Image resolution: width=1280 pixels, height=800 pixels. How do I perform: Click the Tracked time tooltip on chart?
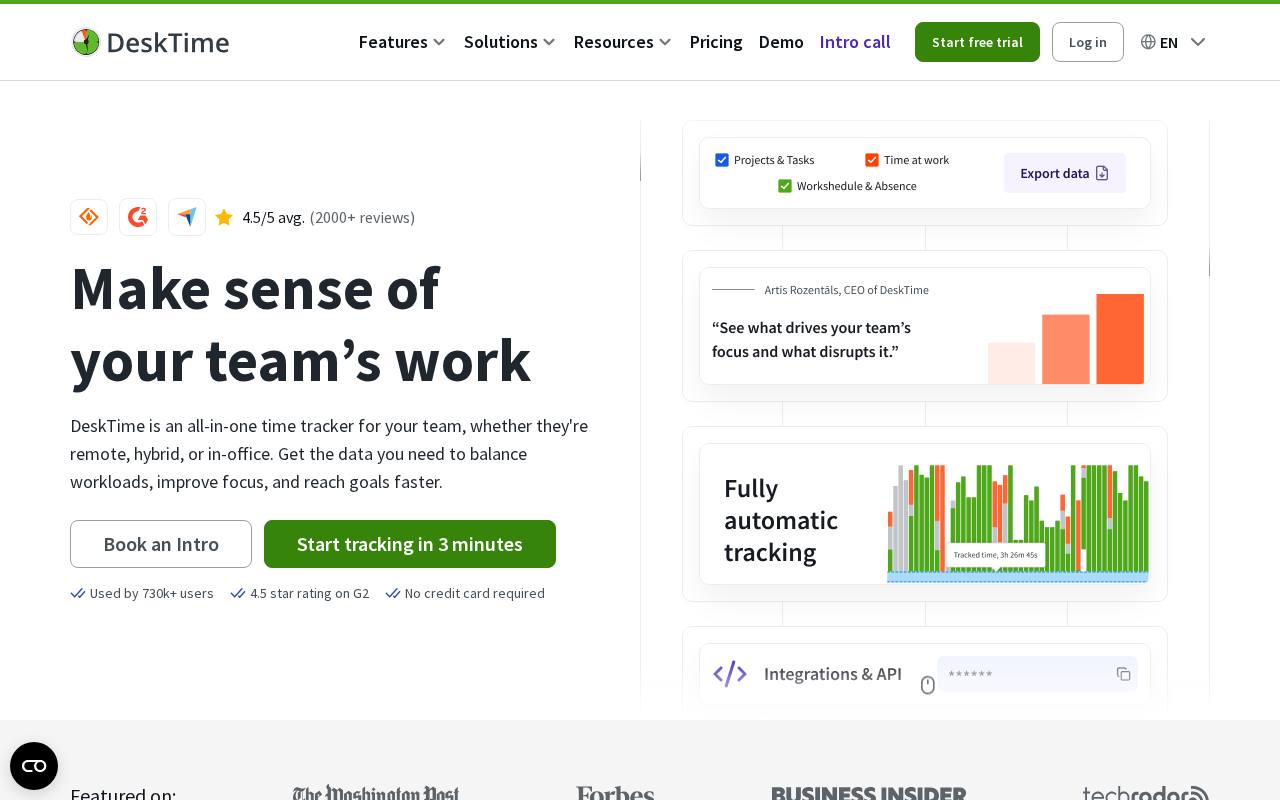point(996,555)
